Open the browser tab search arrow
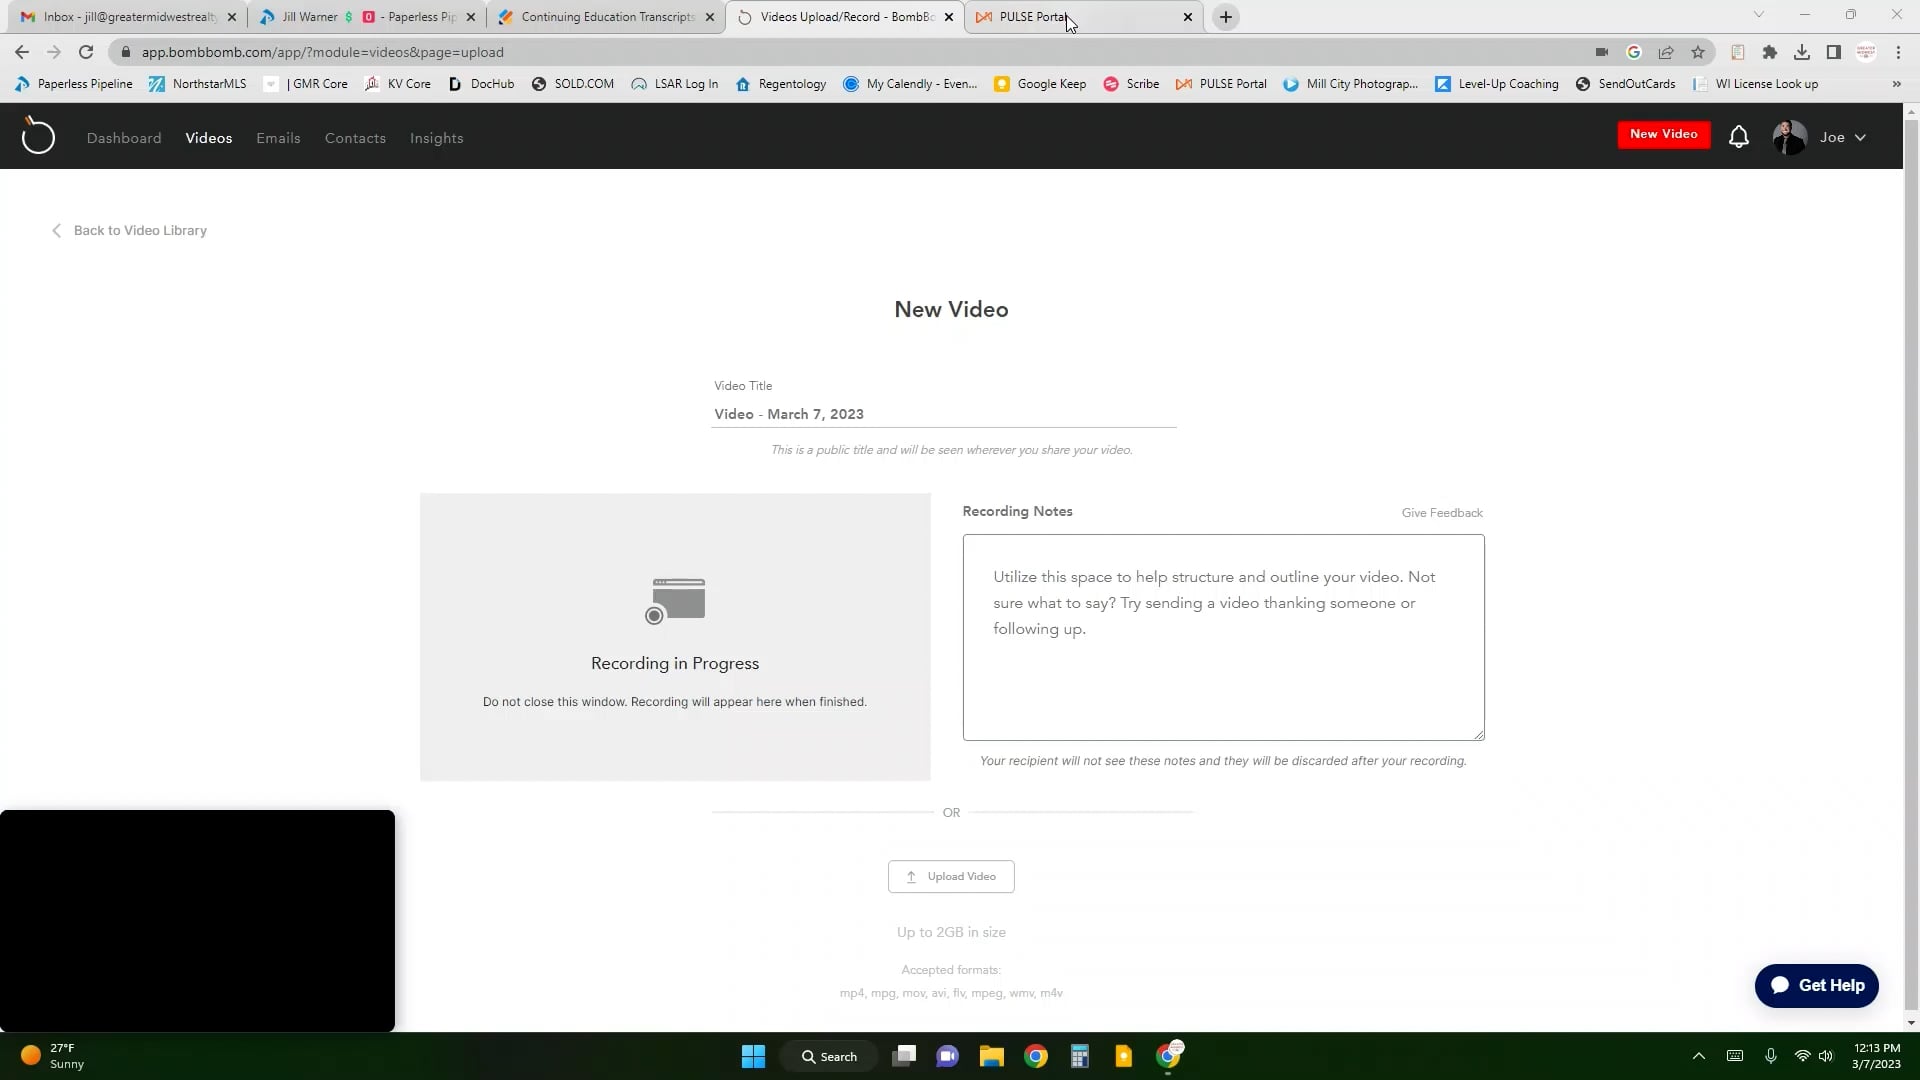Screen dimensions: 1920x1080 [1758, 16]
